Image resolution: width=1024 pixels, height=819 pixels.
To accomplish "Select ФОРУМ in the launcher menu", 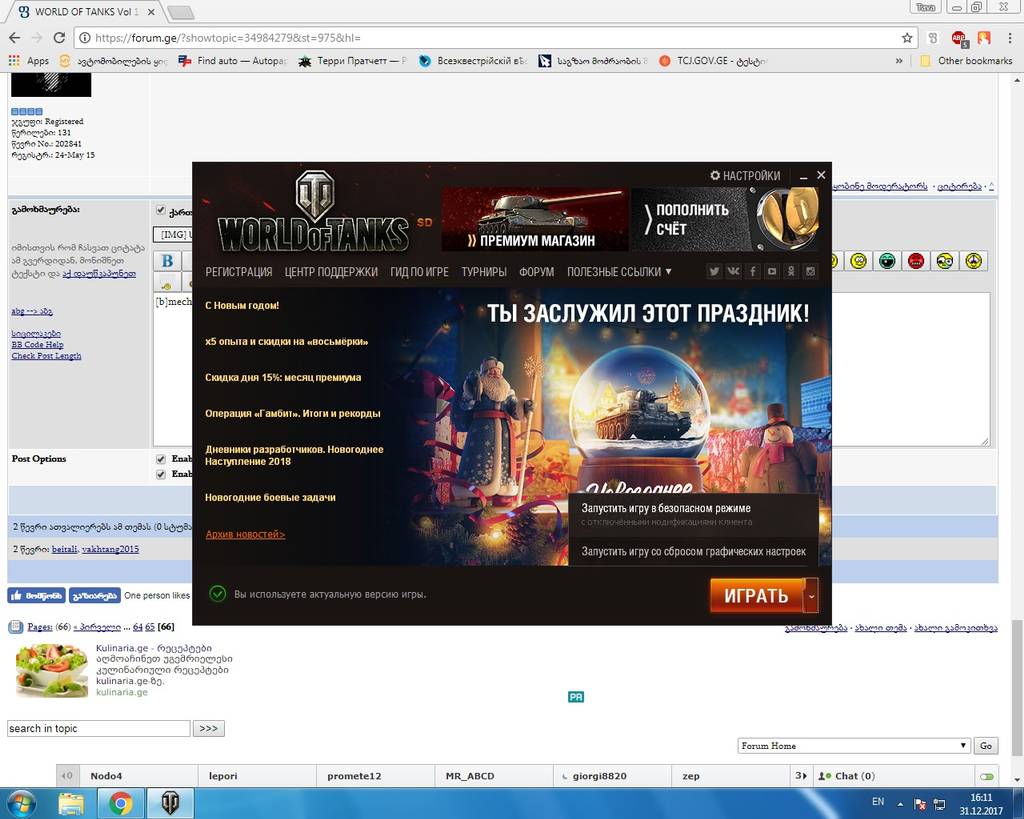I will pyautogui.click(x=536, y=271).
